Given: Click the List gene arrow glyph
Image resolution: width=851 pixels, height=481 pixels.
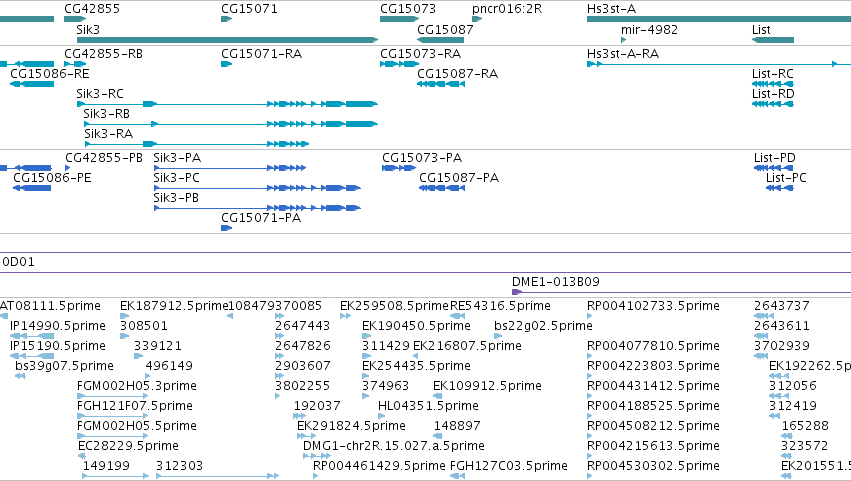Looking at the screenshot, I should [773, 40].
